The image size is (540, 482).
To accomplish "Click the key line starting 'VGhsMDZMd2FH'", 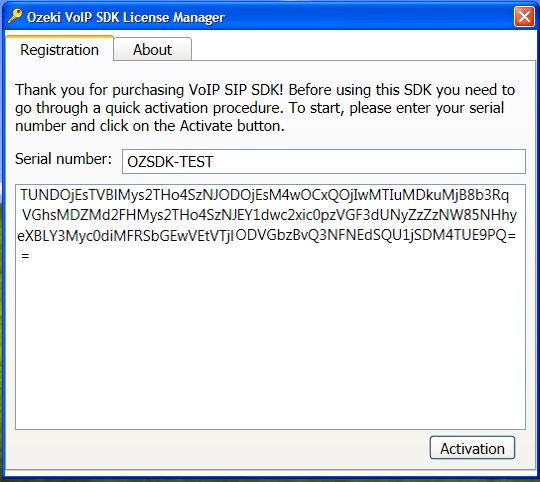I will click(269, 215).
